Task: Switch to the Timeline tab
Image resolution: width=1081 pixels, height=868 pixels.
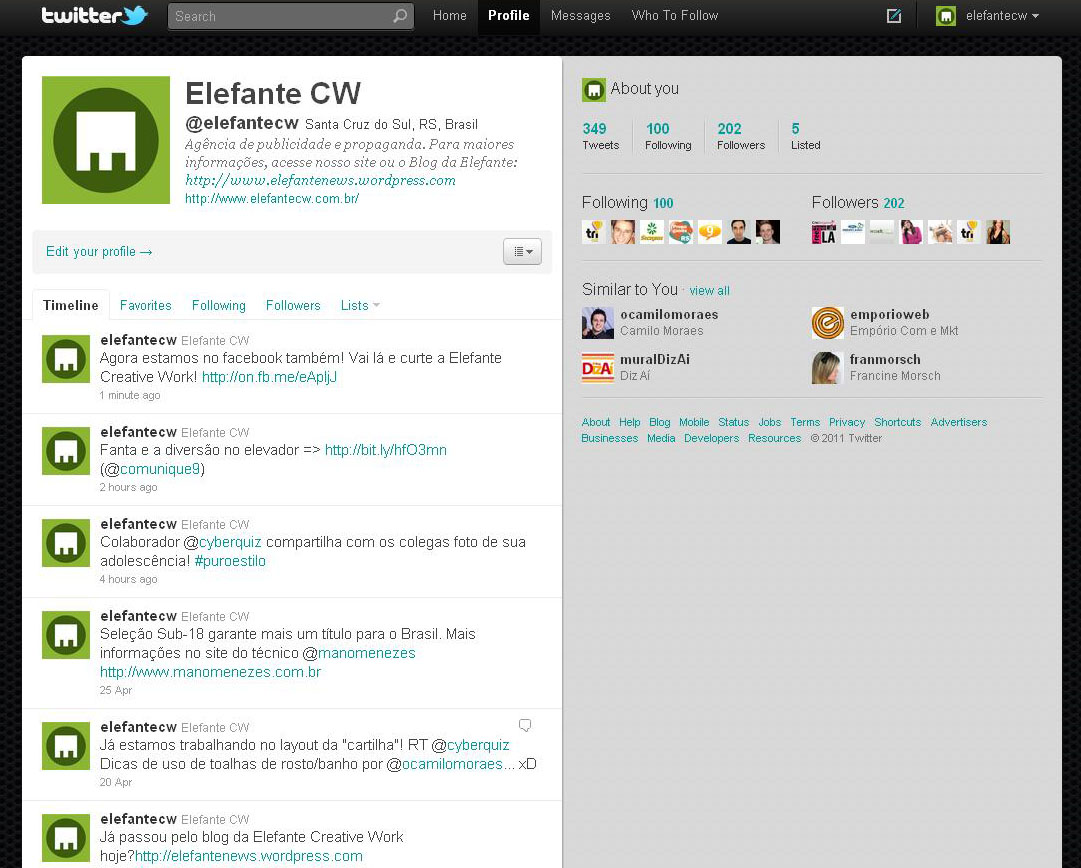Action: 70,305
